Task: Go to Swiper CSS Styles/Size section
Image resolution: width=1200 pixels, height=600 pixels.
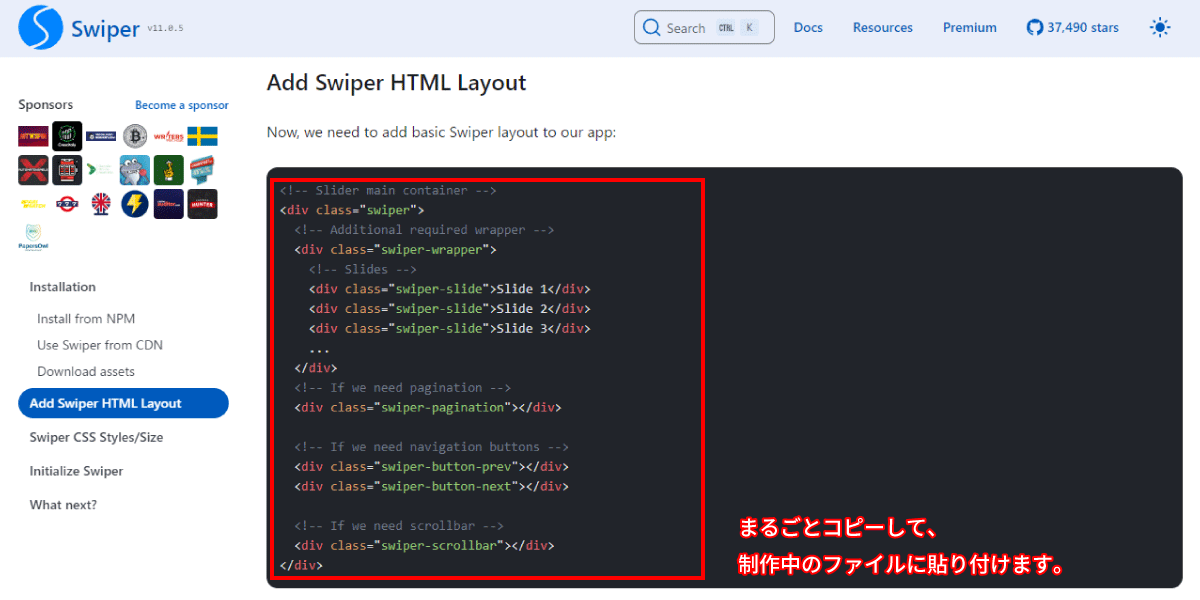Action: tap(96, 437)
